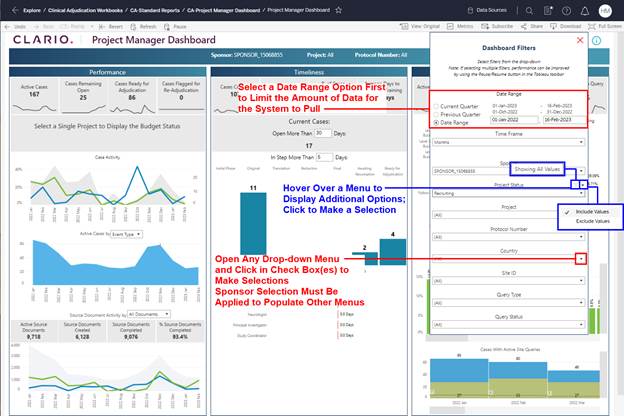Open the All Documents dropdown
Screen dimensions: 624x416
pos(149,314)
